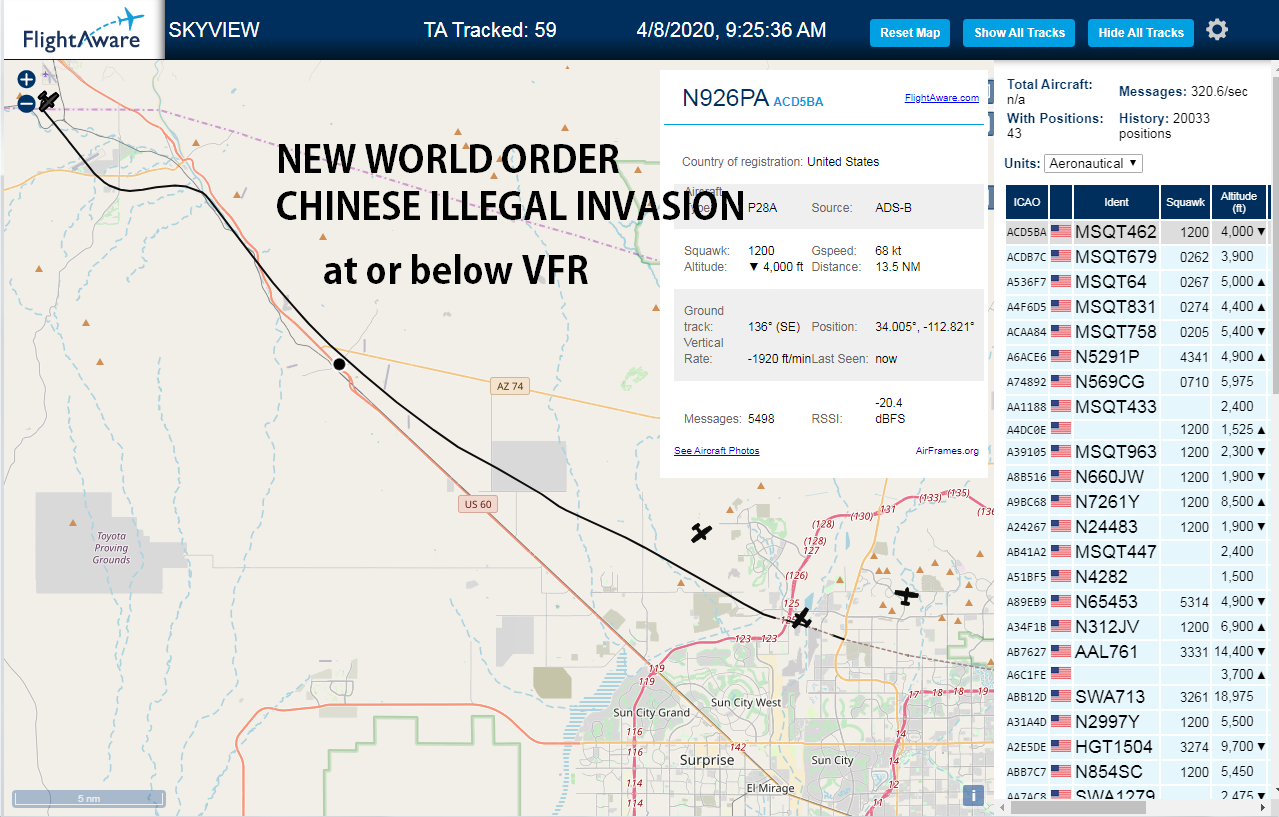Open See Aircraft Photos link
Image resolution: width=1279 pixels, height=817 pixels.
[x=717, y=451]
